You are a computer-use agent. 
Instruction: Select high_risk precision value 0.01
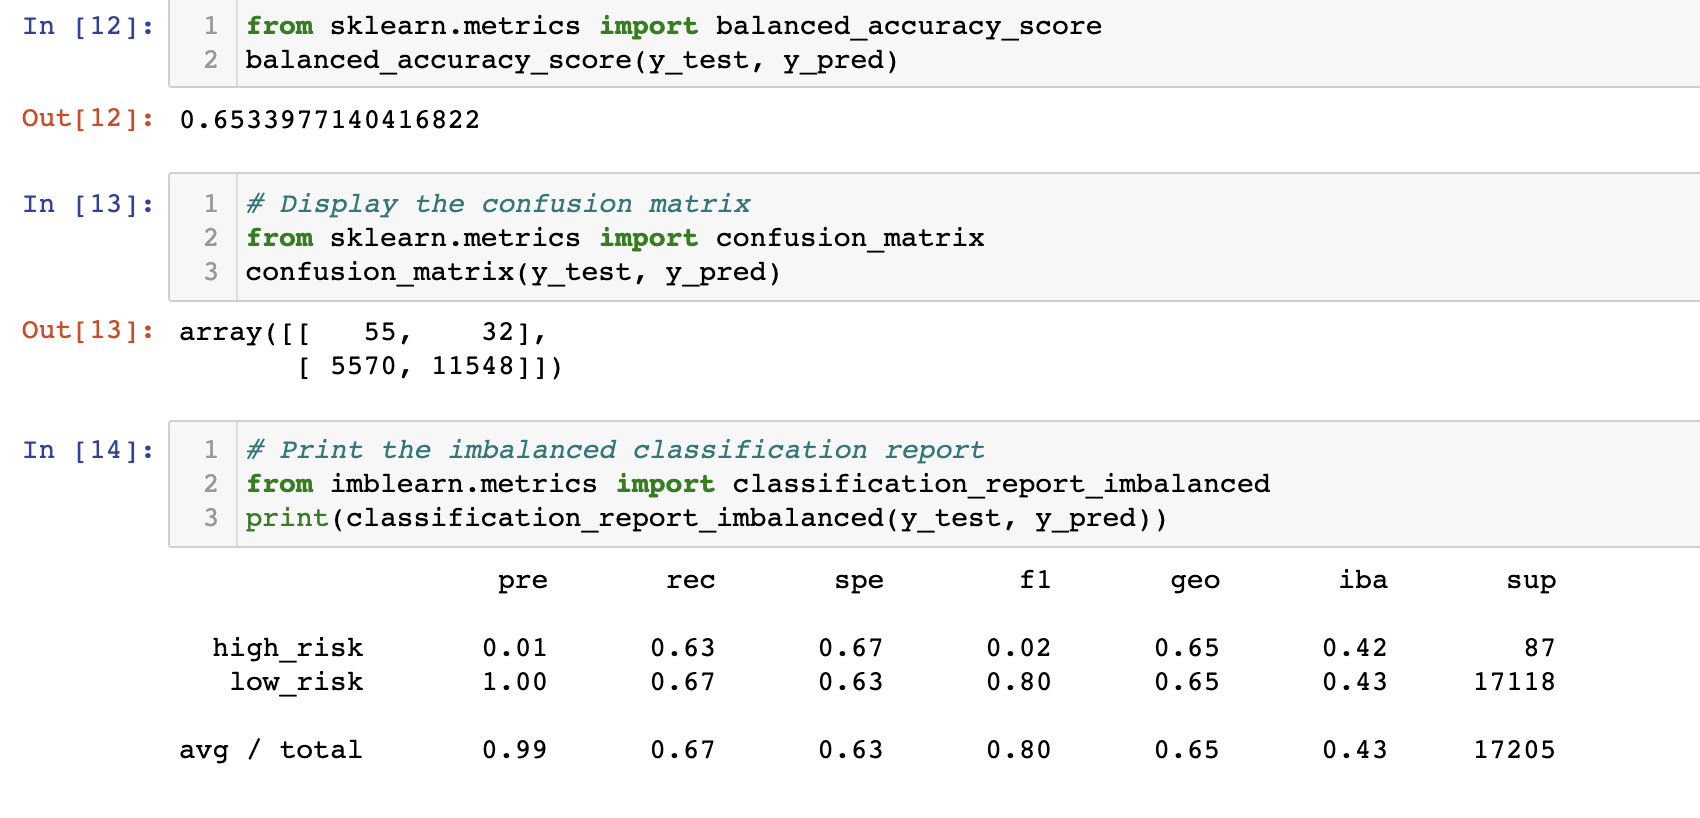pos(515,648)
